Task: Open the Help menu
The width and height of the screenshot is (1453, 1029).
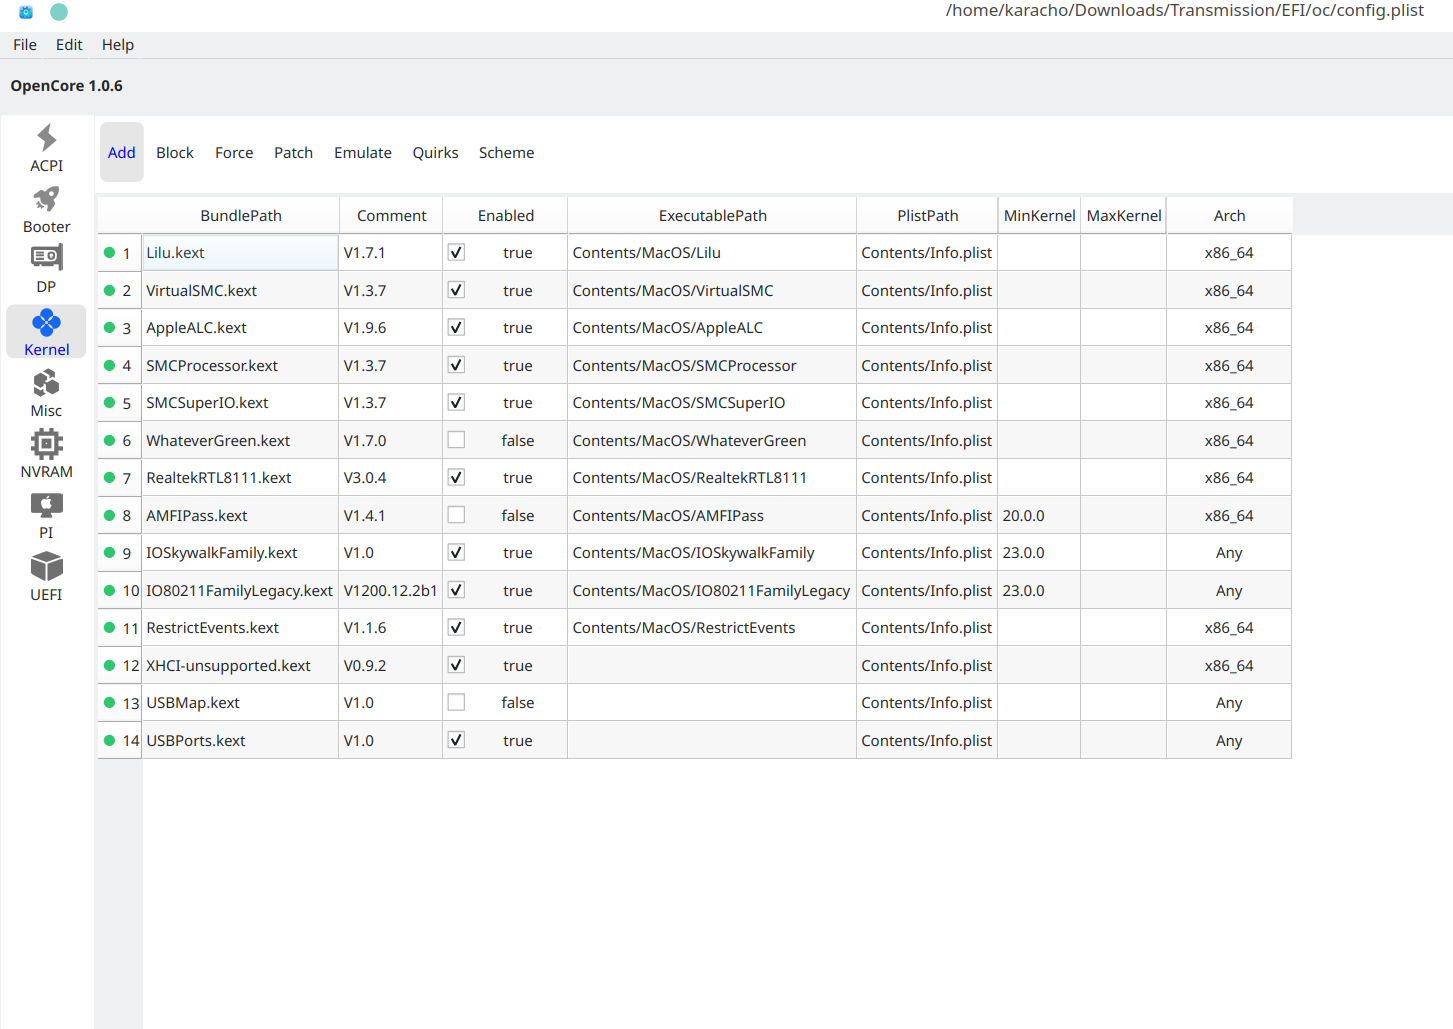Action: pyautogui.click(x=118, y=45)
